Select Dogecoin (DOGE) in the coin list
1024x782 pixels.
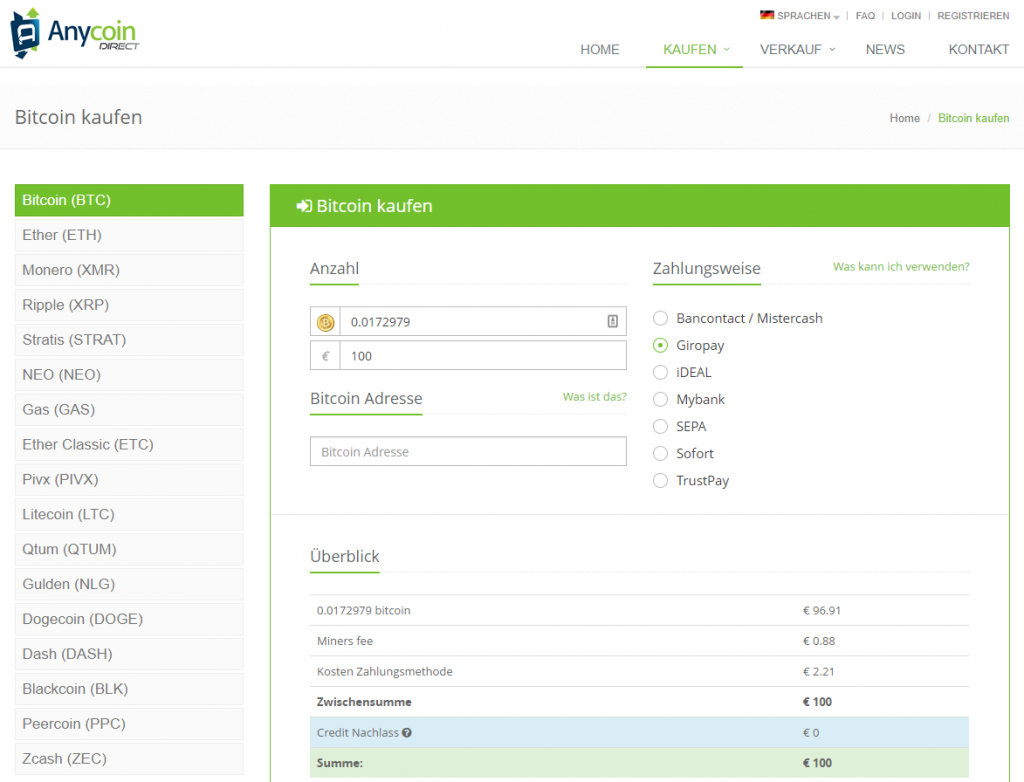click(129, 619)
